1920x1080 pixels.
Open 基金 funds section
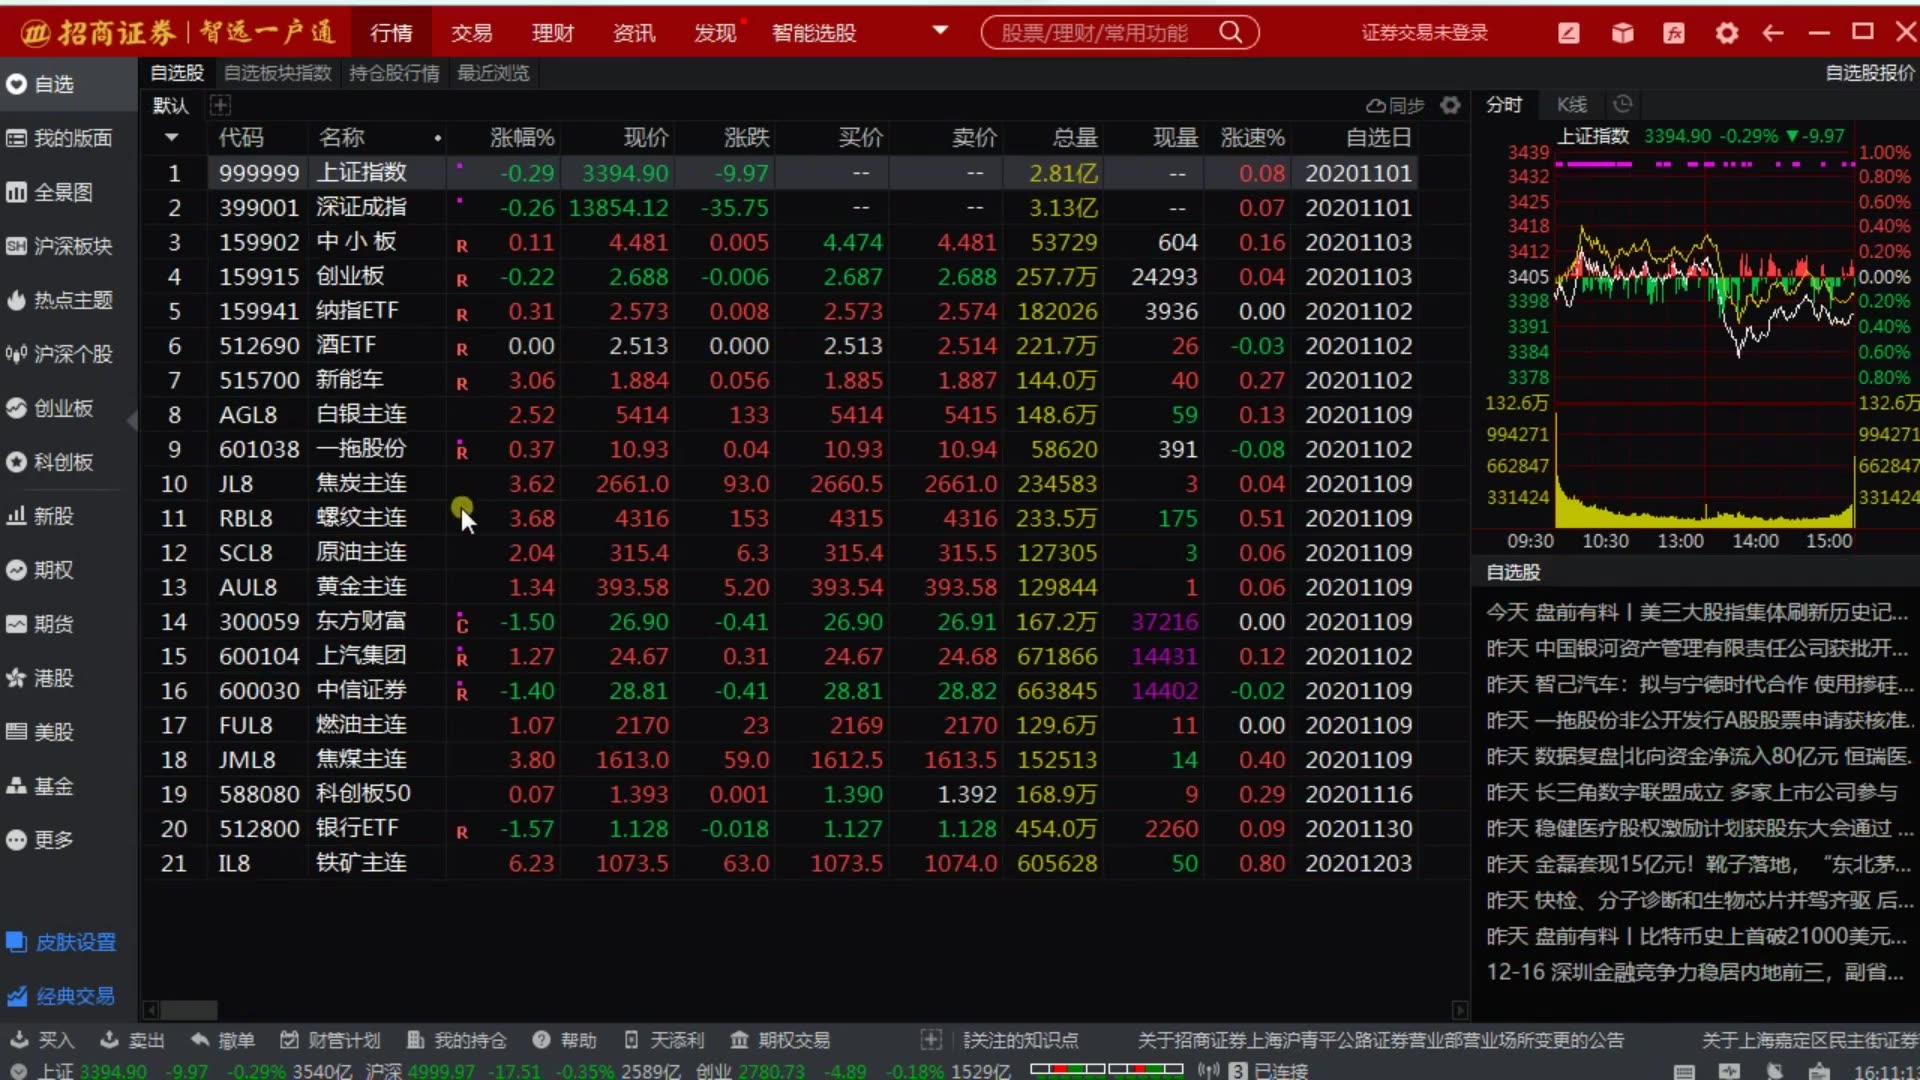[40, 786]
